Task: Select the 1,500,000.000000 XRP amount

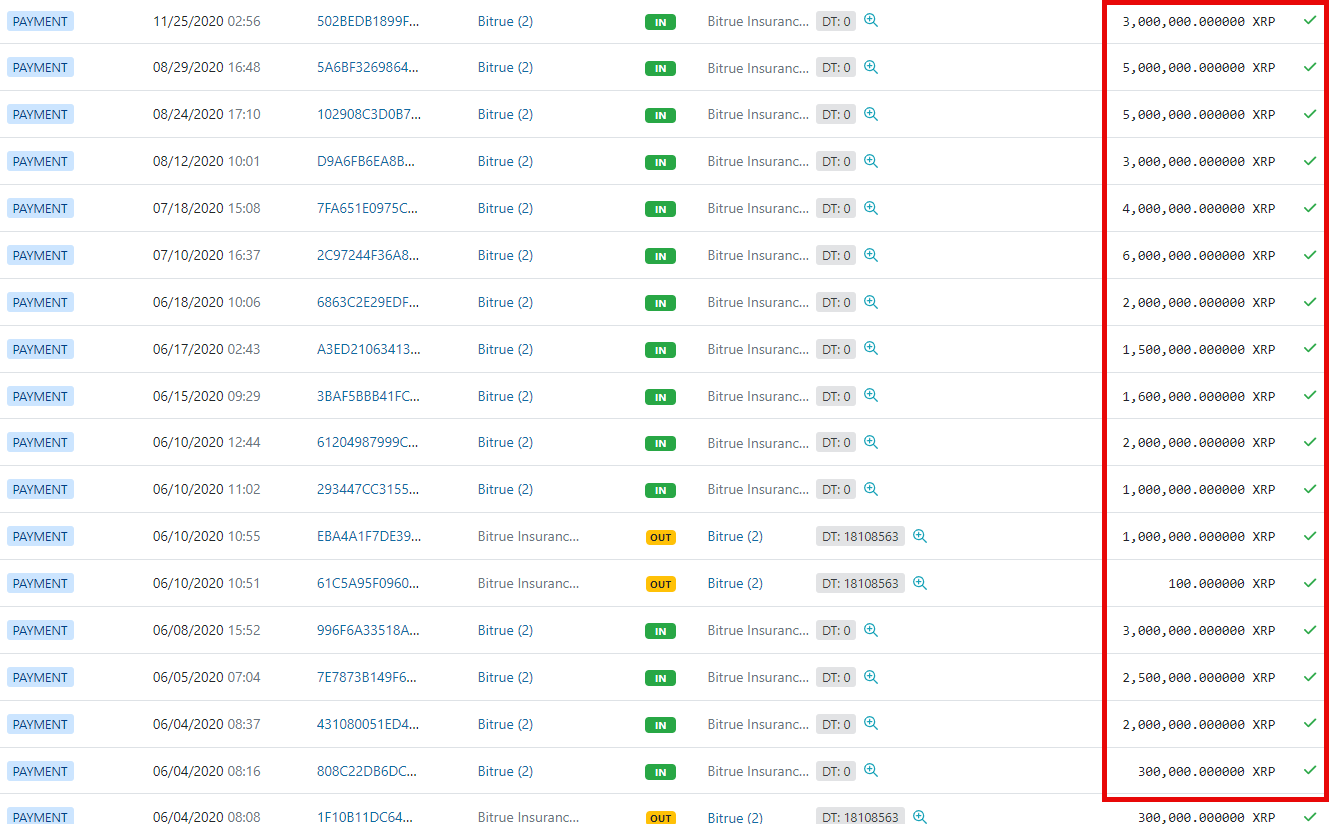Action: [x=1199, y=350]
